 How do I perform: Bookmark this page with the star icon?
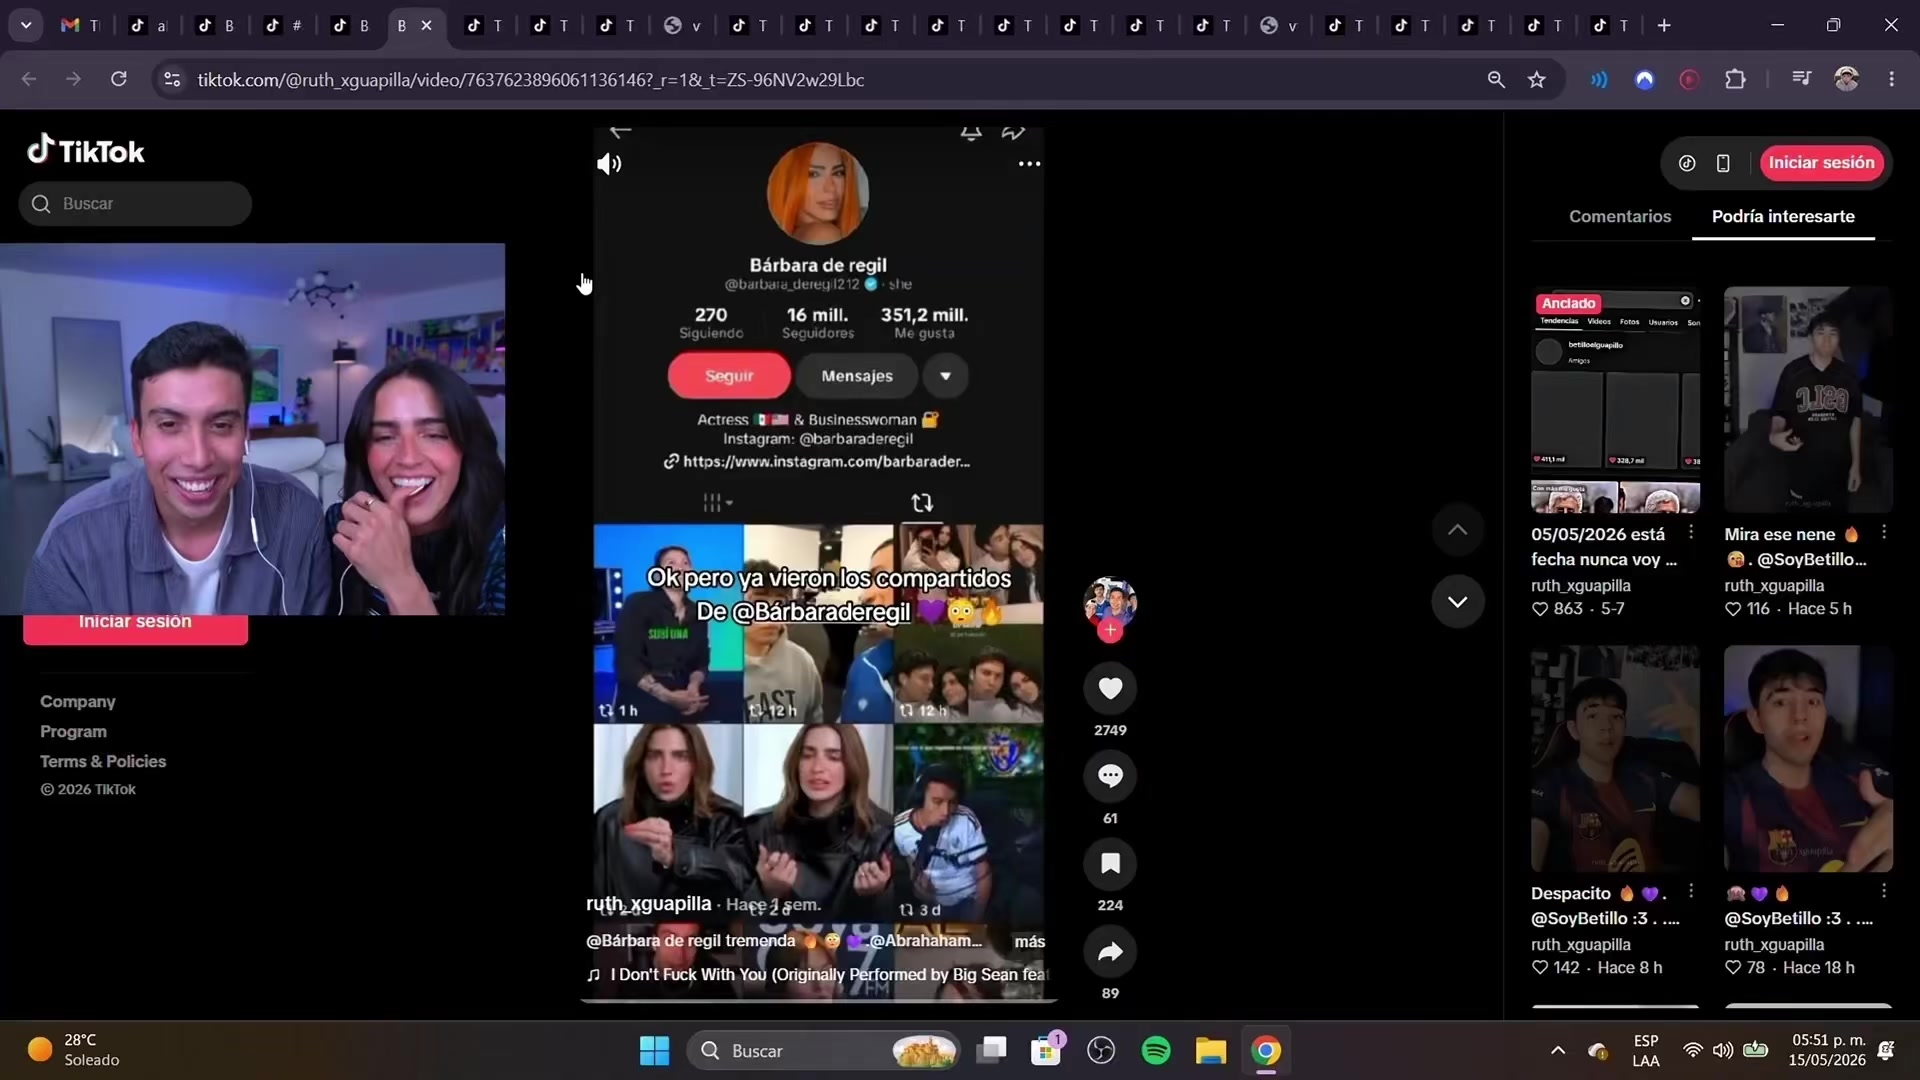point(1537,79)
